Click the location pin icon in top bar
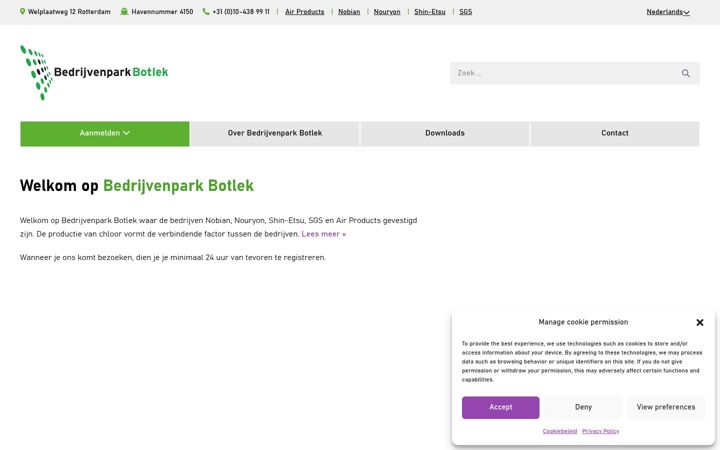Image resolution: width=720 pixels, height=450 pixels. [x=22, y=11]
